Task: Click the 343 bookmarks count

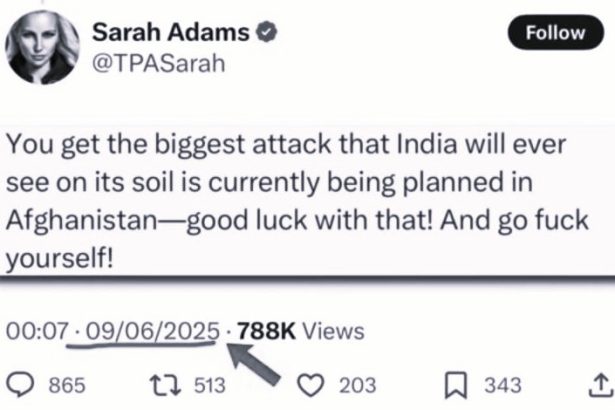Action: pyautogui.click(x=503, y=385)
